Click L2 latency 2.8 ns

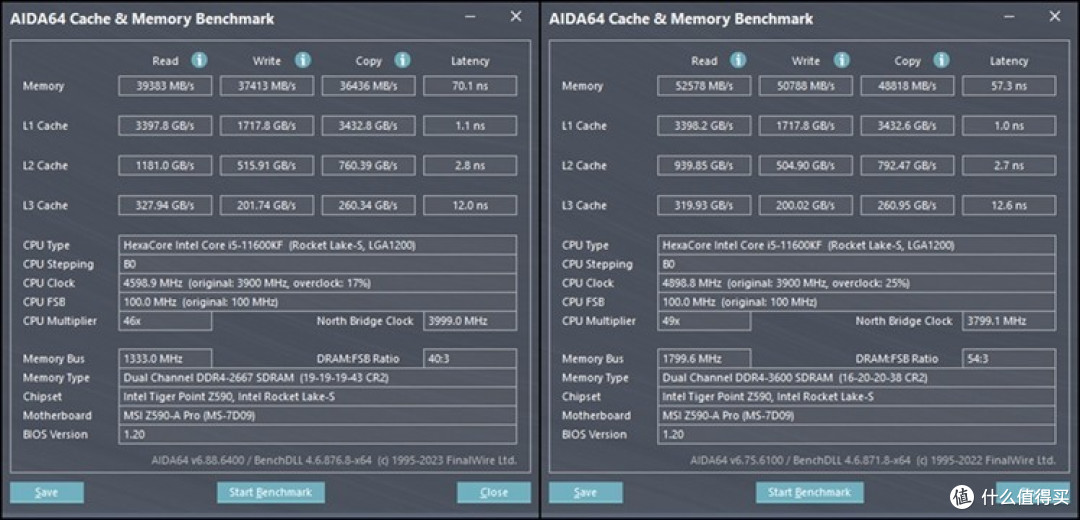(470, 166)
